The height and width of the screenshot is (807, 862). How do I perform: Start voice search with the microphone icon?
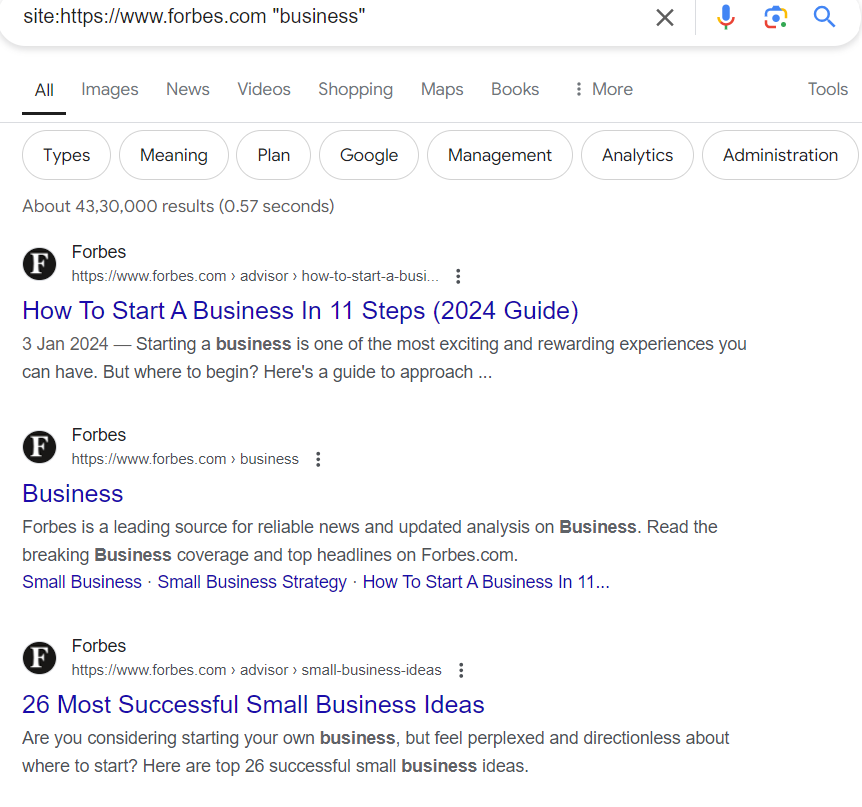(x=726, y=17)
